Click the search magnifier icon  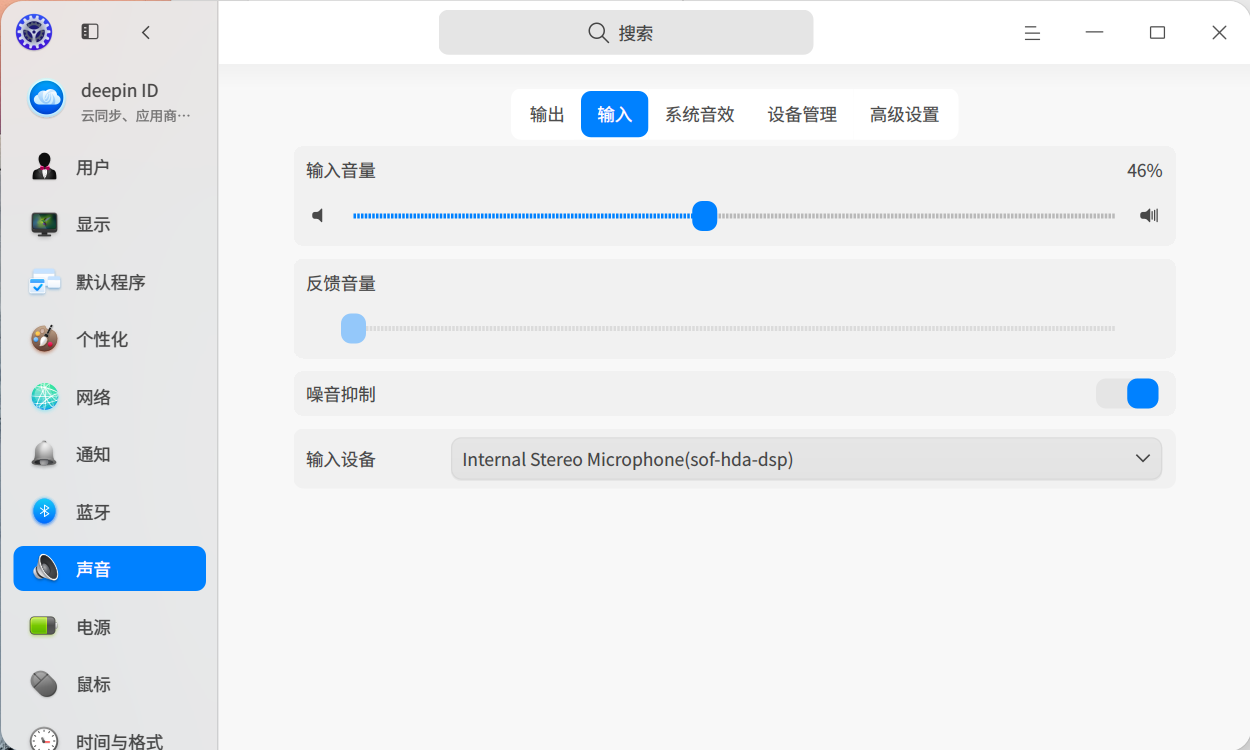point(598,33)
